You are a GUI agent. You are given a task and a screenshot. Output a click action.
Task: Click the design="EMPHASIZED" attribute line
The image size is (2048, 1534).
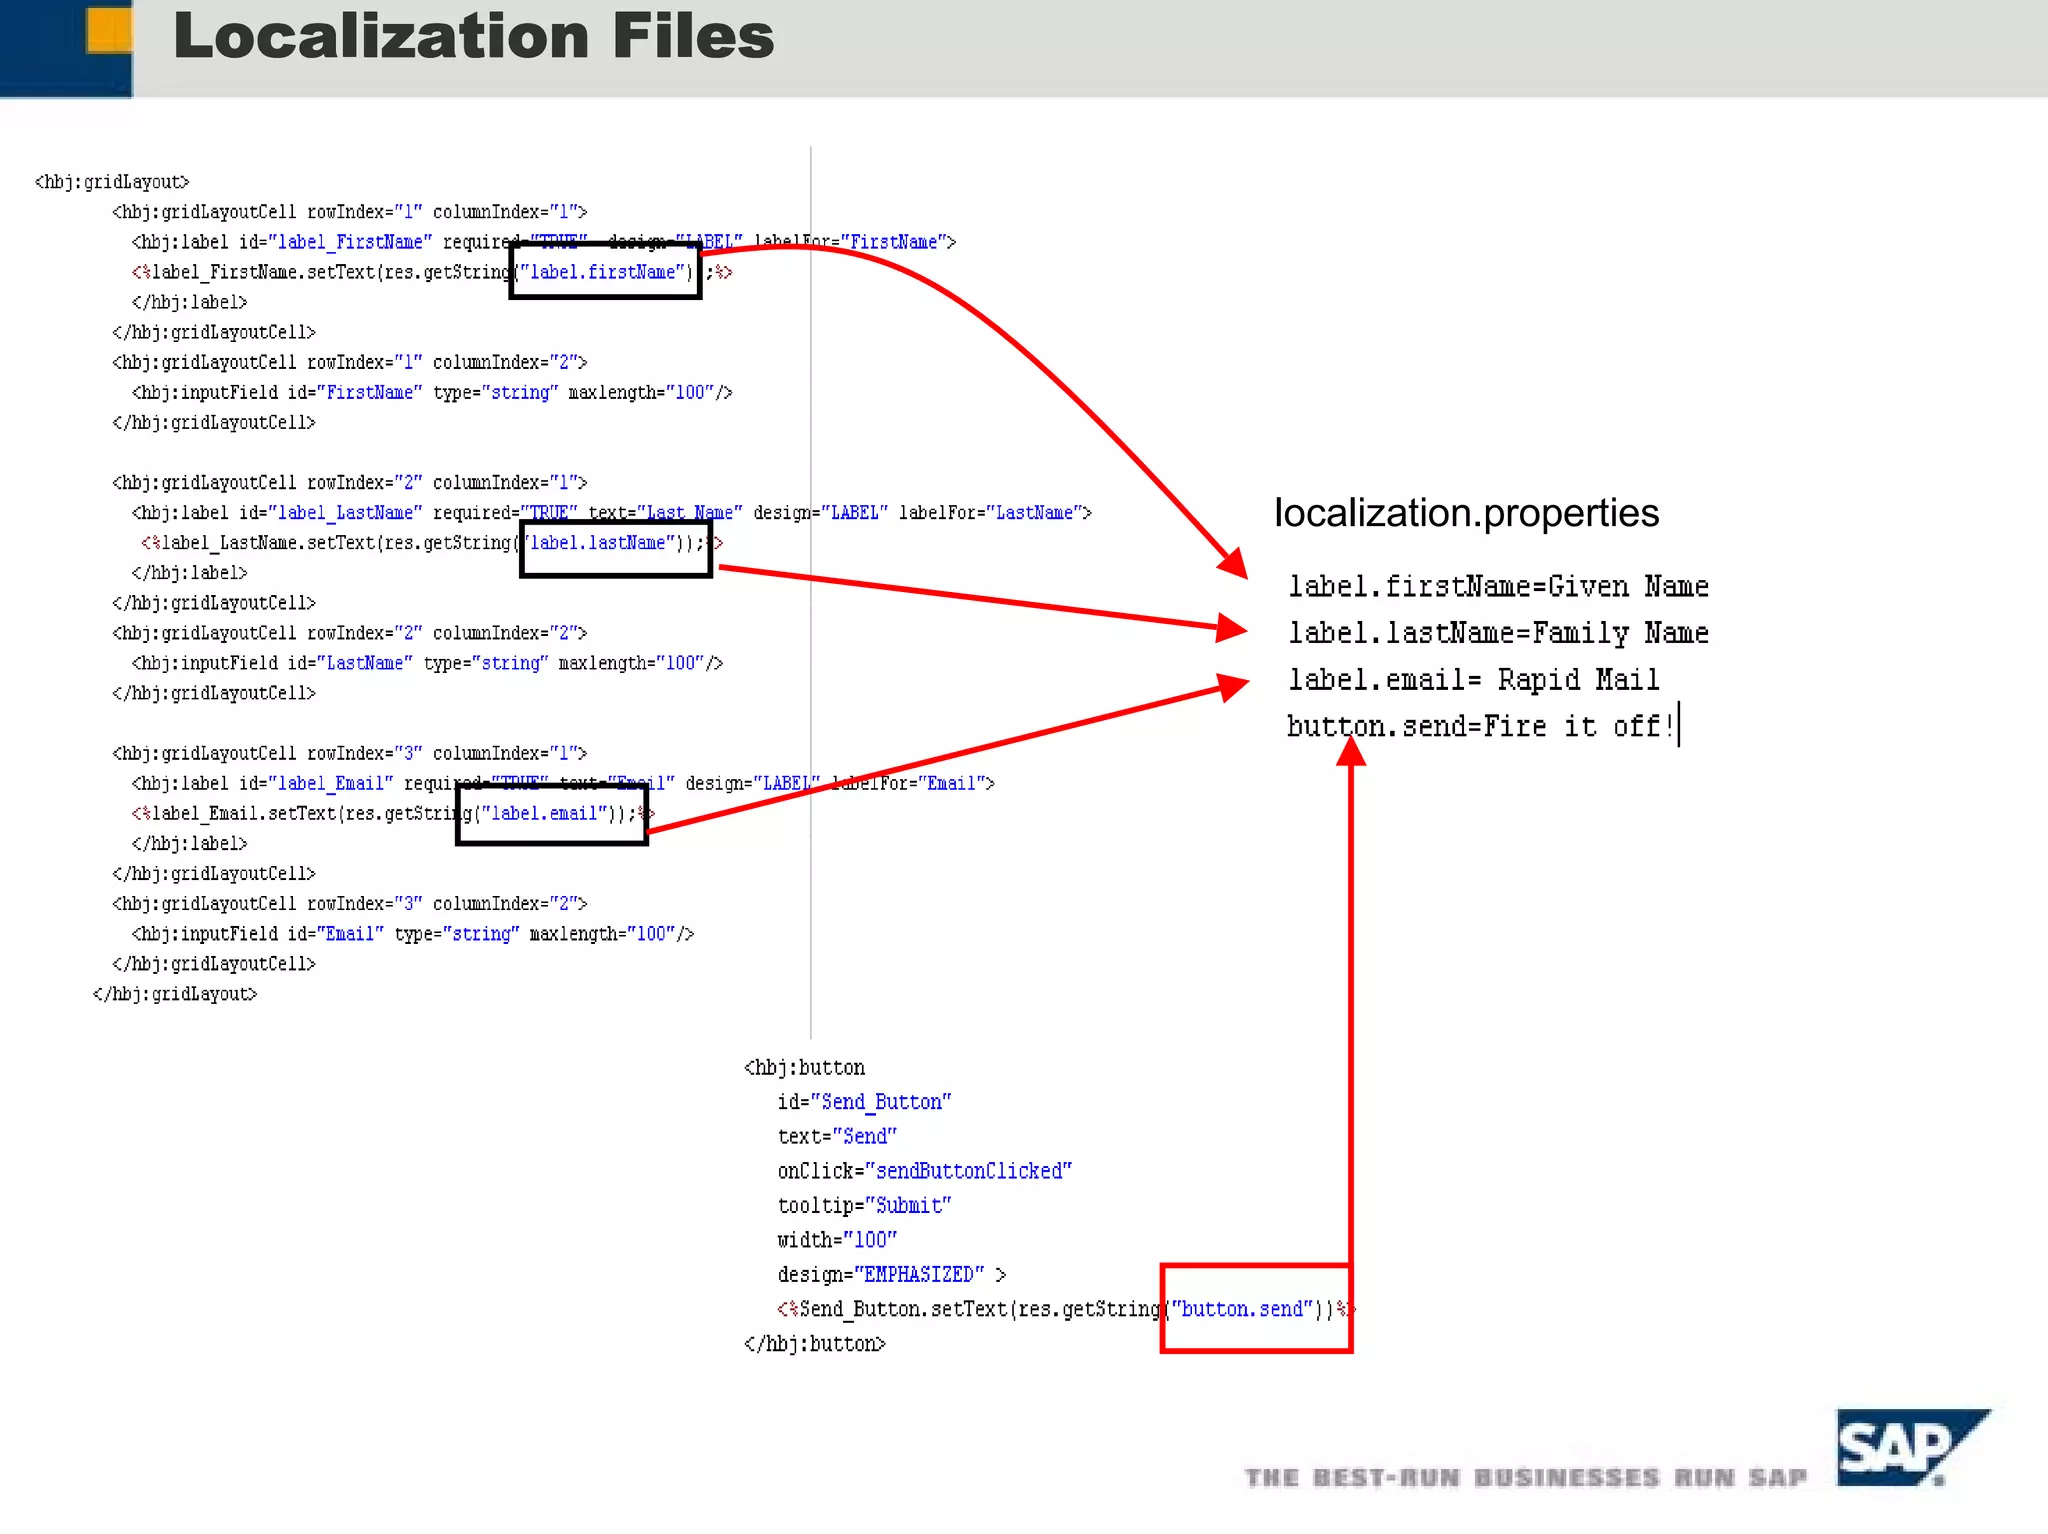click(x=892, y=1275)
